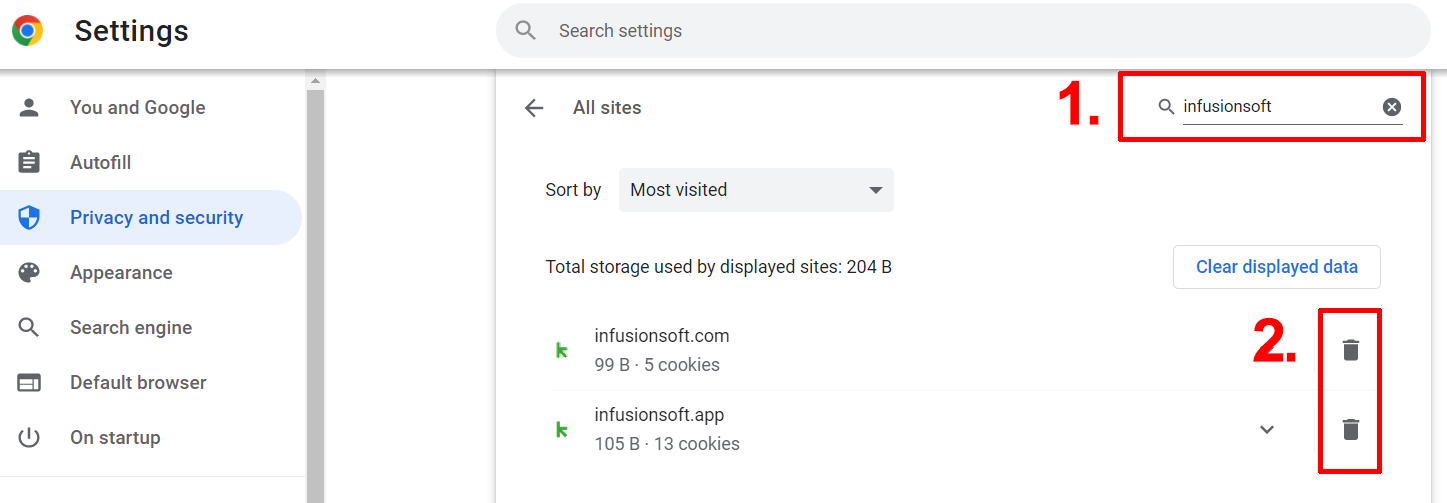Screen dimensions: 1447x503
Task: Click 105 B · 13 cookies text
Action: click(667, 444)
